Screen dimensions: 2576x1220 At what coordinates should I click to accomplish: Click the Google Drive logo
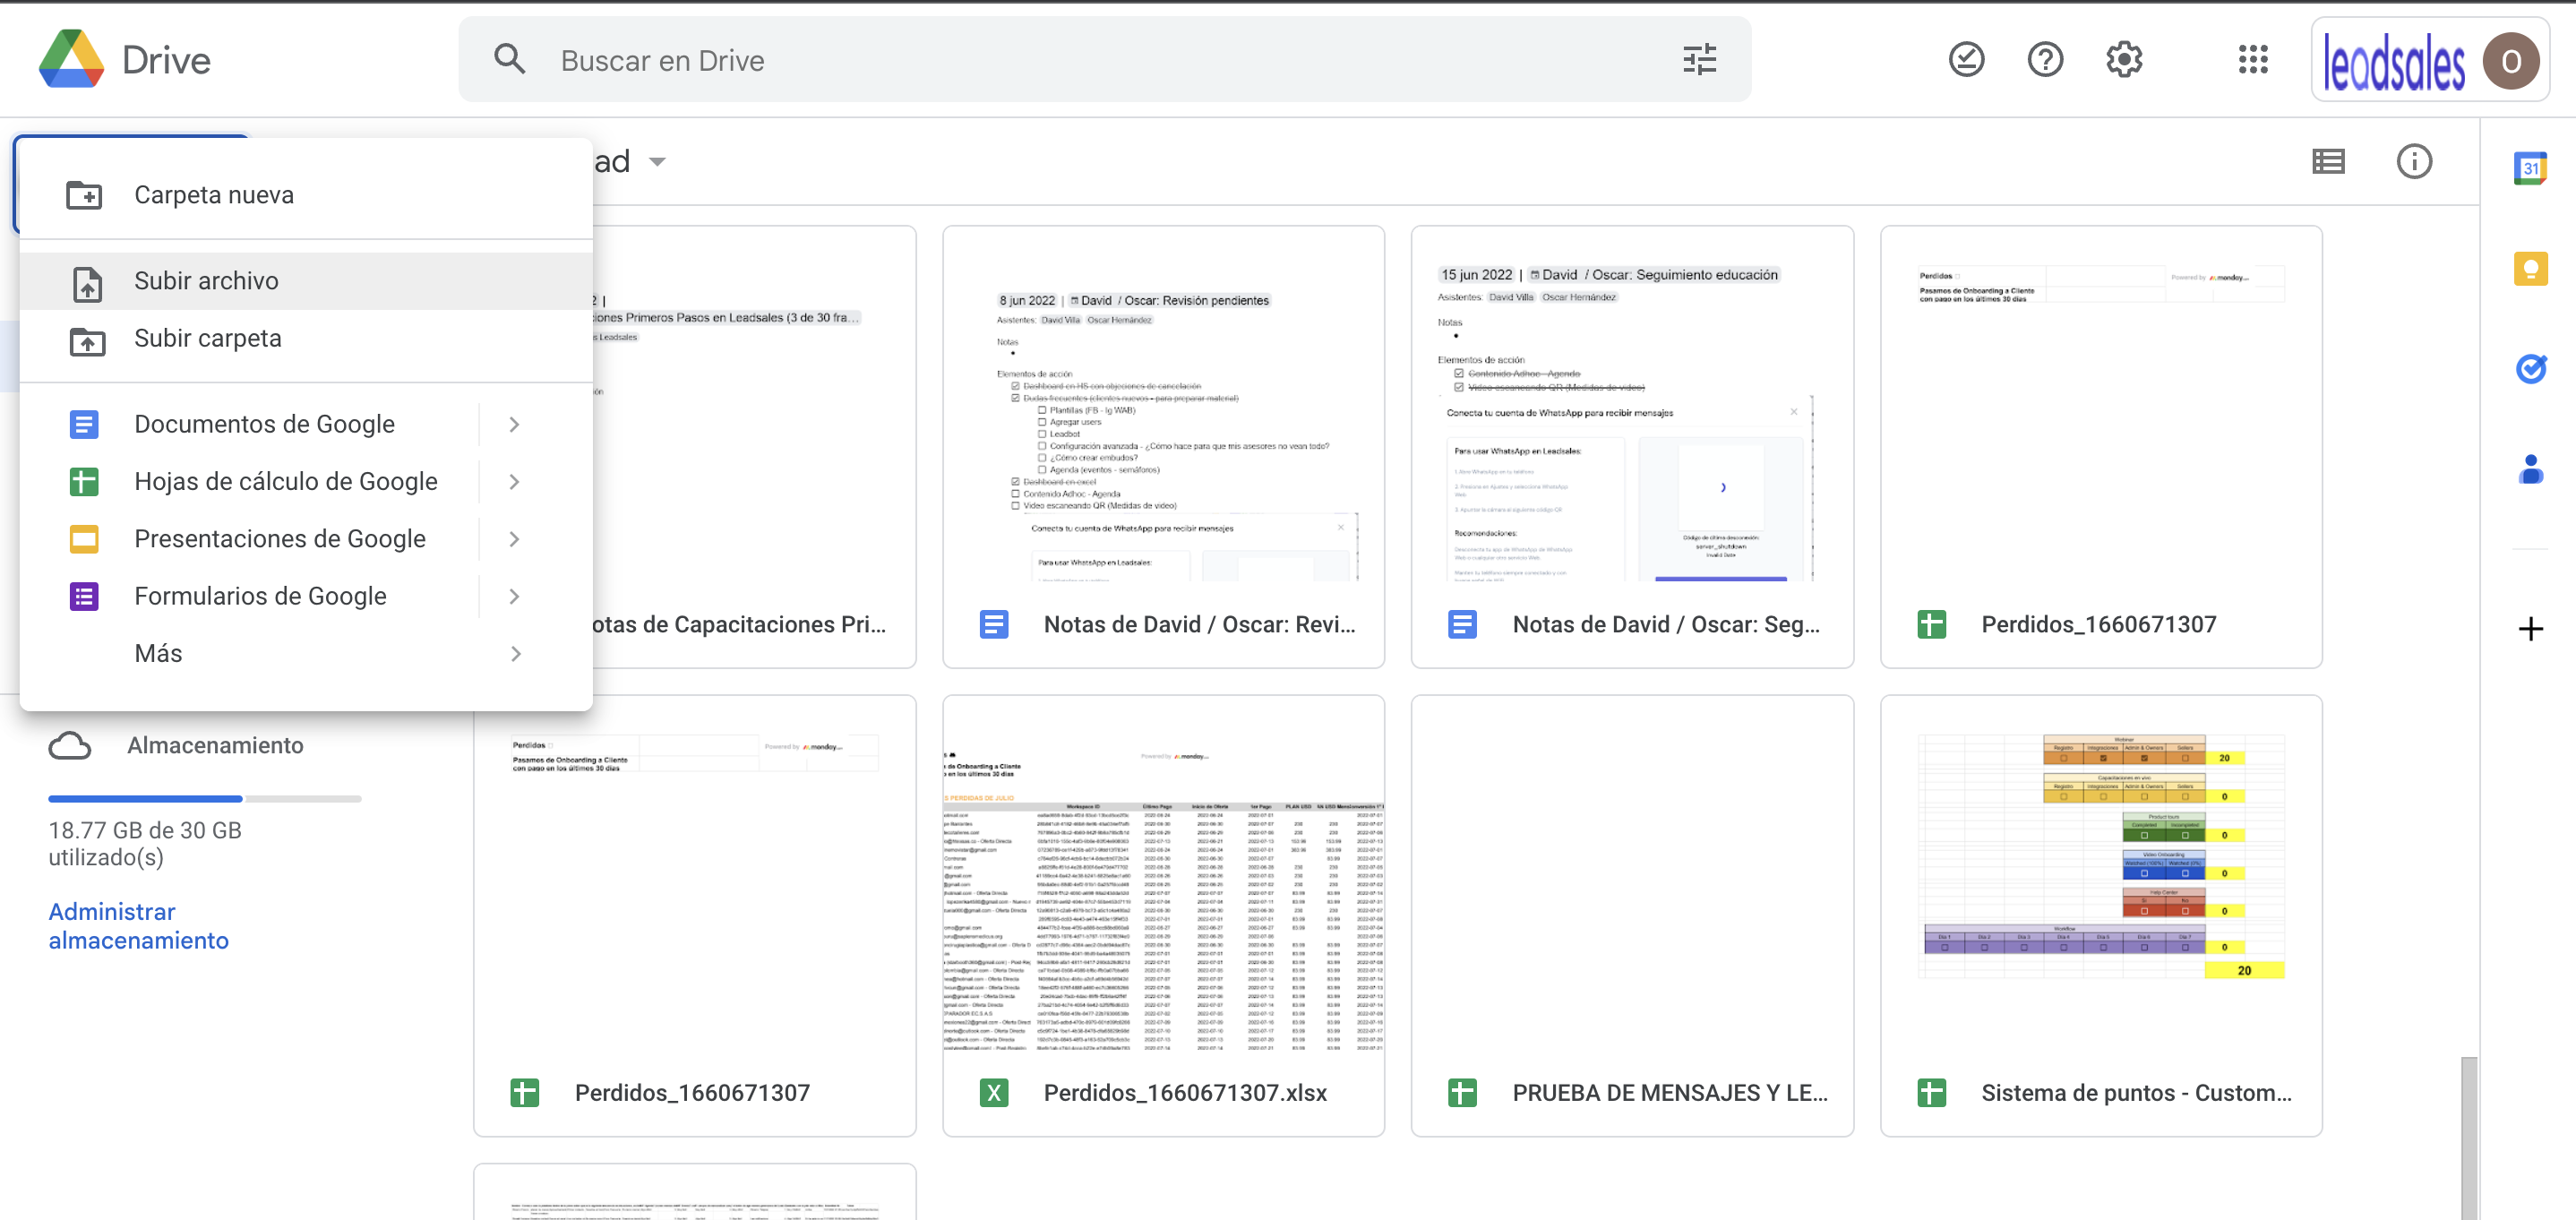tap(71, 59)
